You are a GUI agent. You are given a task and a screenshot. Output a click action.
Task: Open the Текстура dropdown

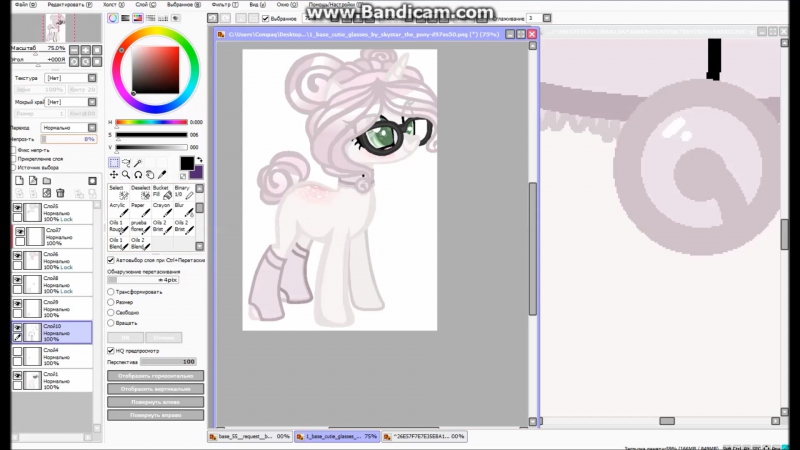92,78
